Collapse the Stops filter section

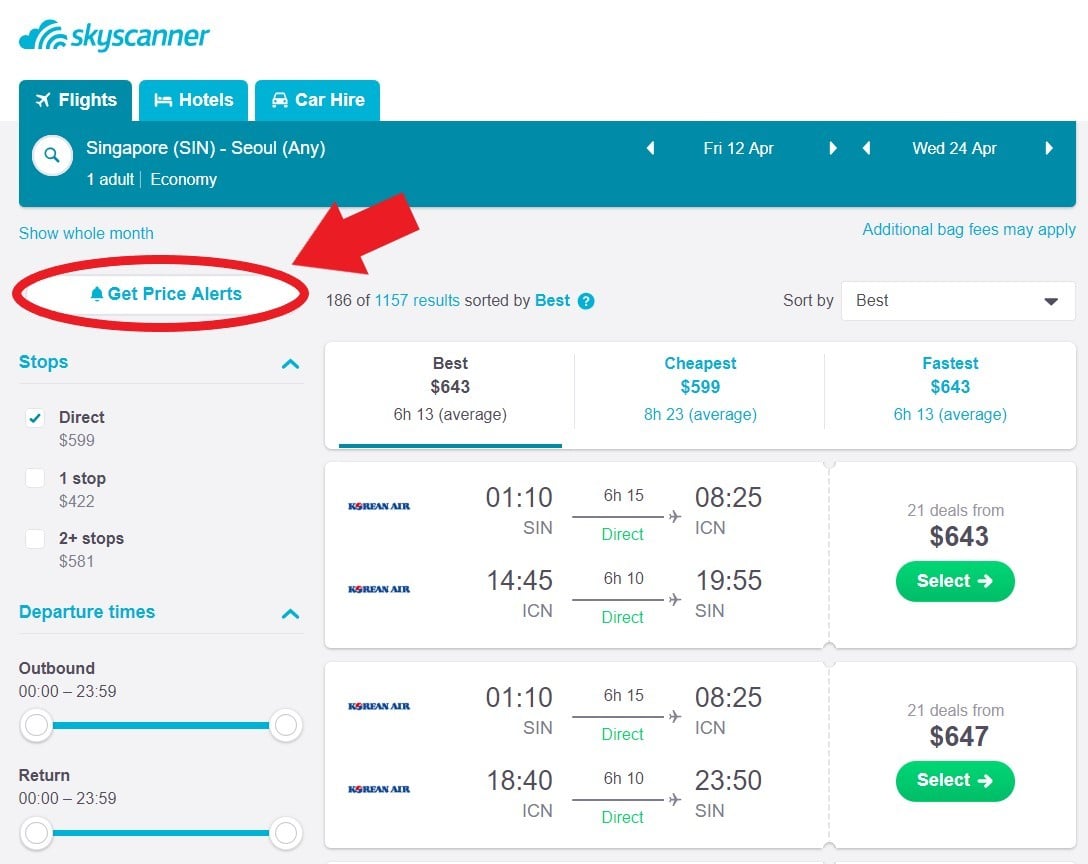[x=290, y=363]
